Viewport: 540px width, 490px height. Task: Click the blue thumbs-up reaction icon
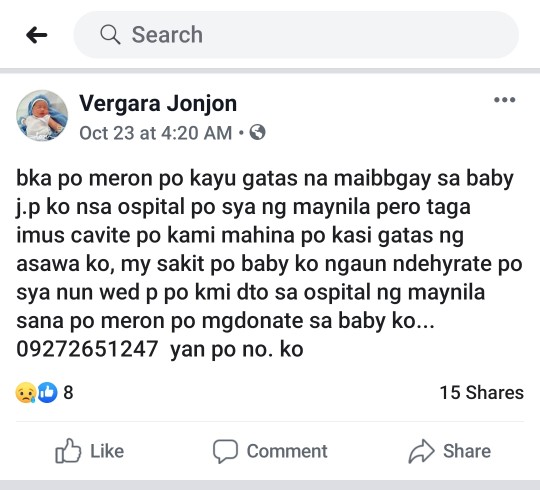47,393
